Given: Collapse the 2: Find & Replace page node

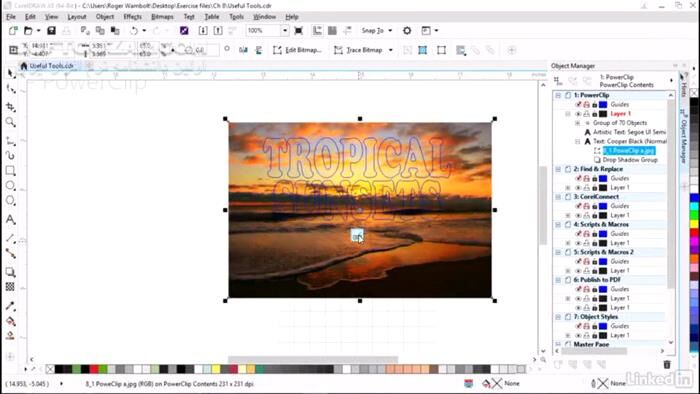Looking at the screenshot, I should pos(558,169).
